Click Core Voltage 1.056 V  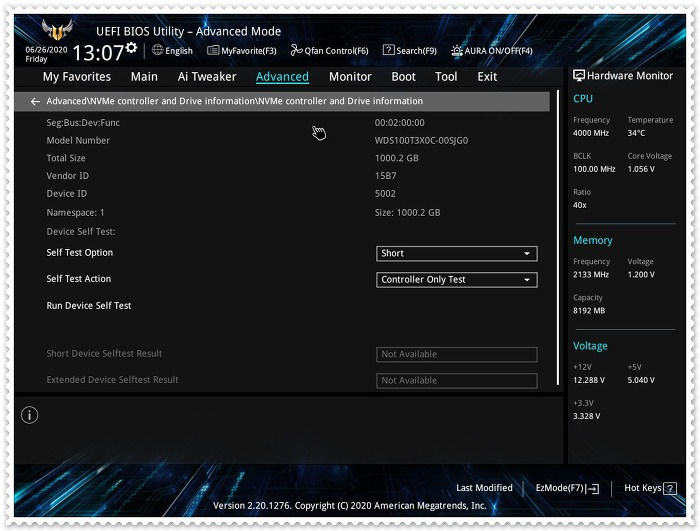coord(641,169)
